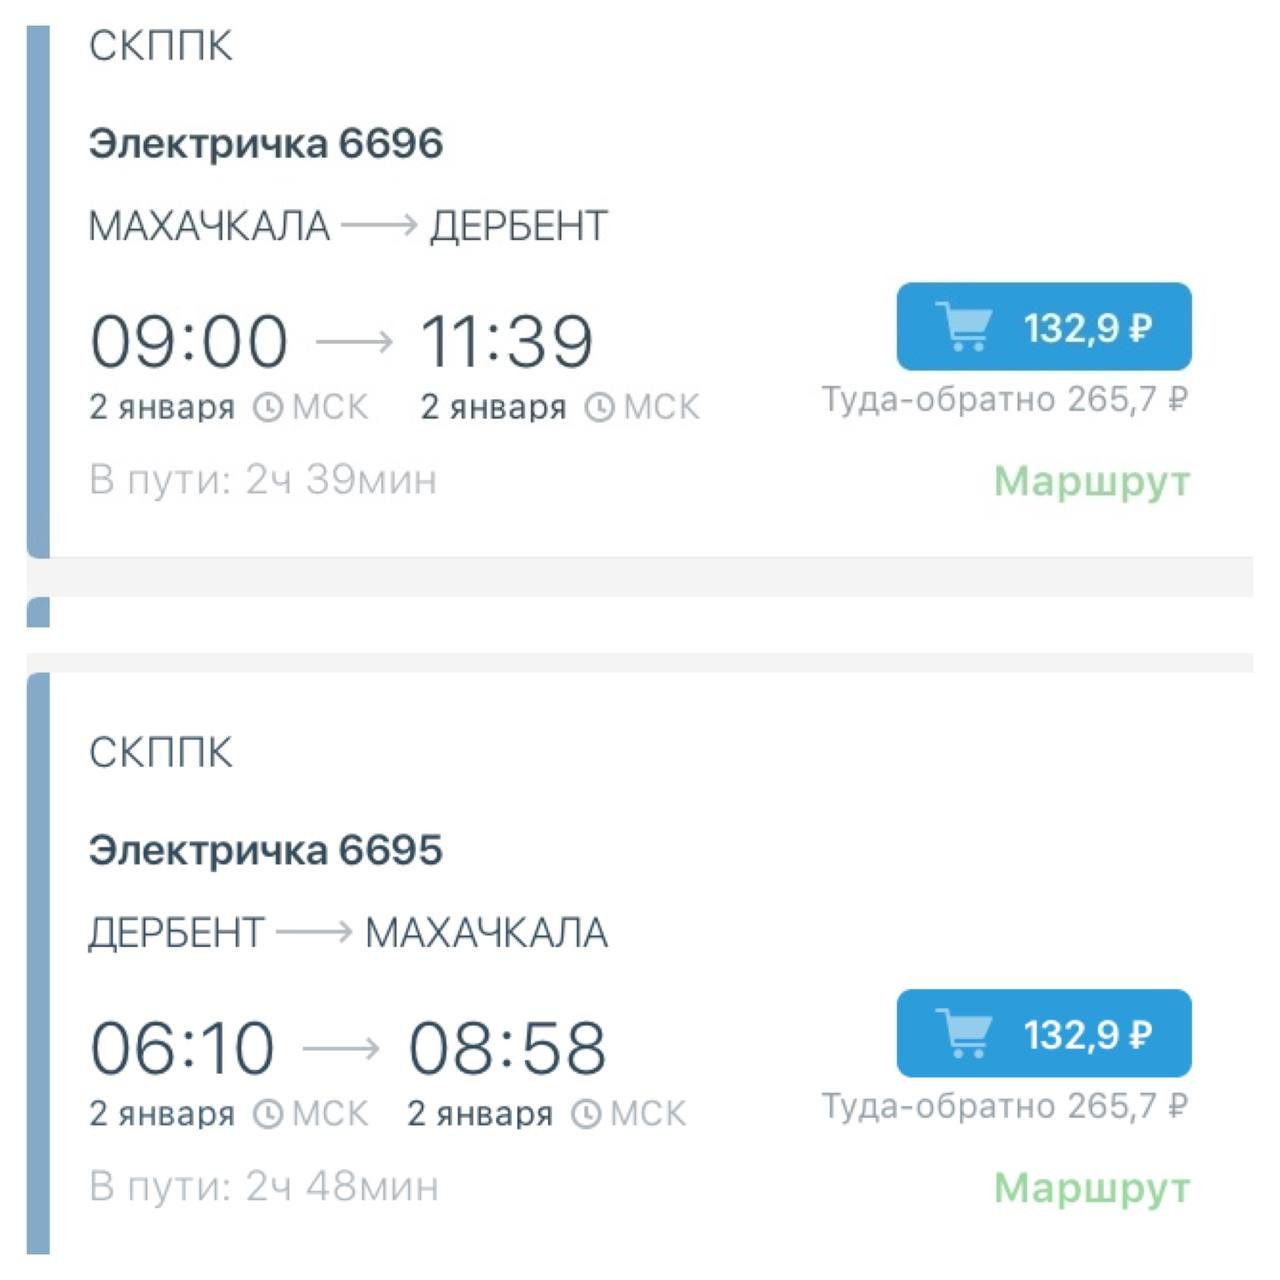The width and height of the screenshot is (1280, 1280).
Task: Click the clock icon beside 09:00 departure
Action: (x=267, y=408)
